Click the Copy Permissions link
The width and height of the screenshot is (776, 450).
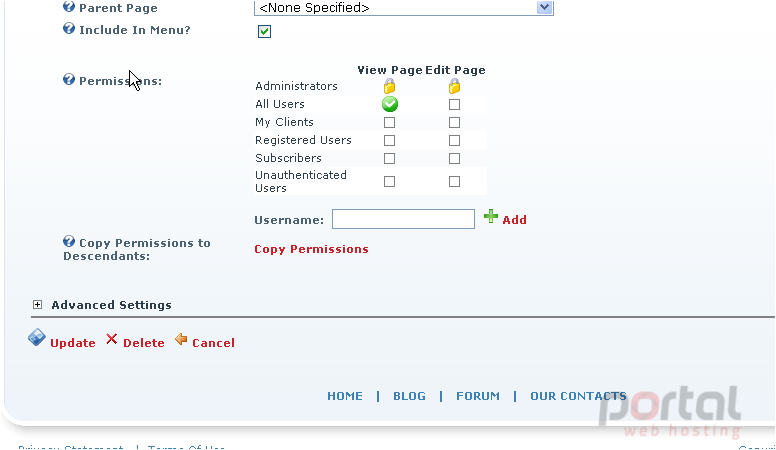point(311,249)
